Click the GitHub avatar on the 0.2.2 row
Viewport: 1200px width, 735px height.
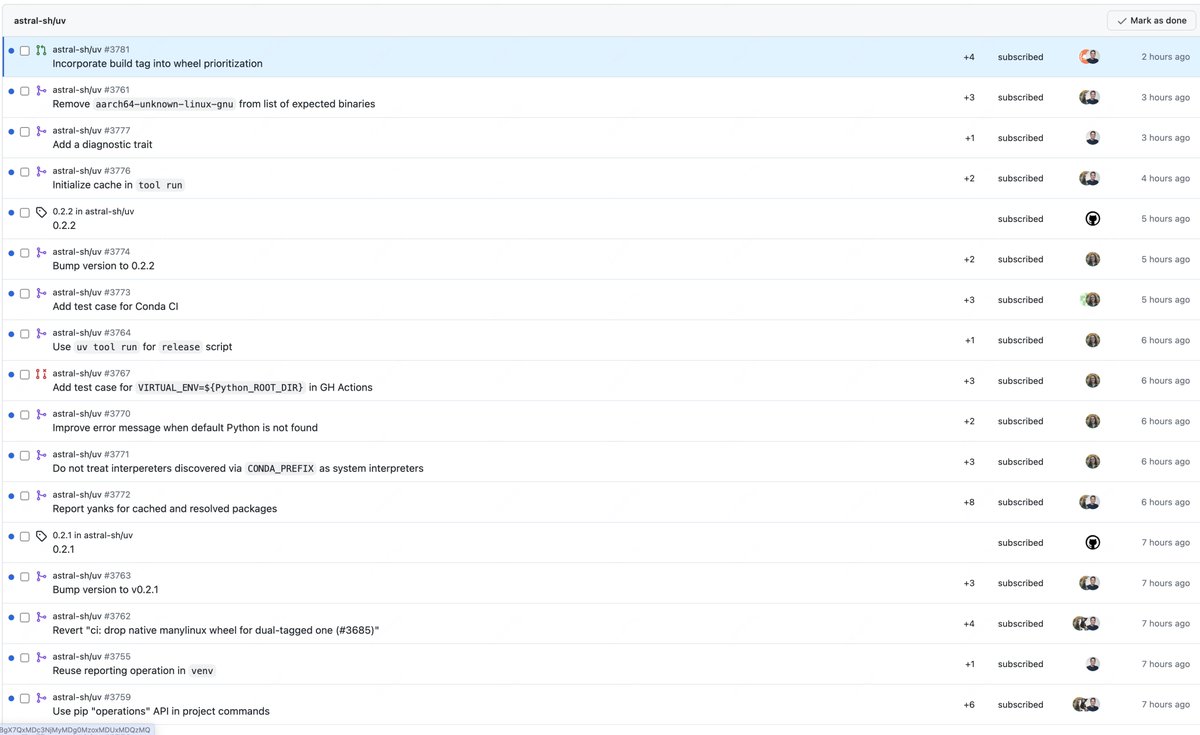point(1093,219)
